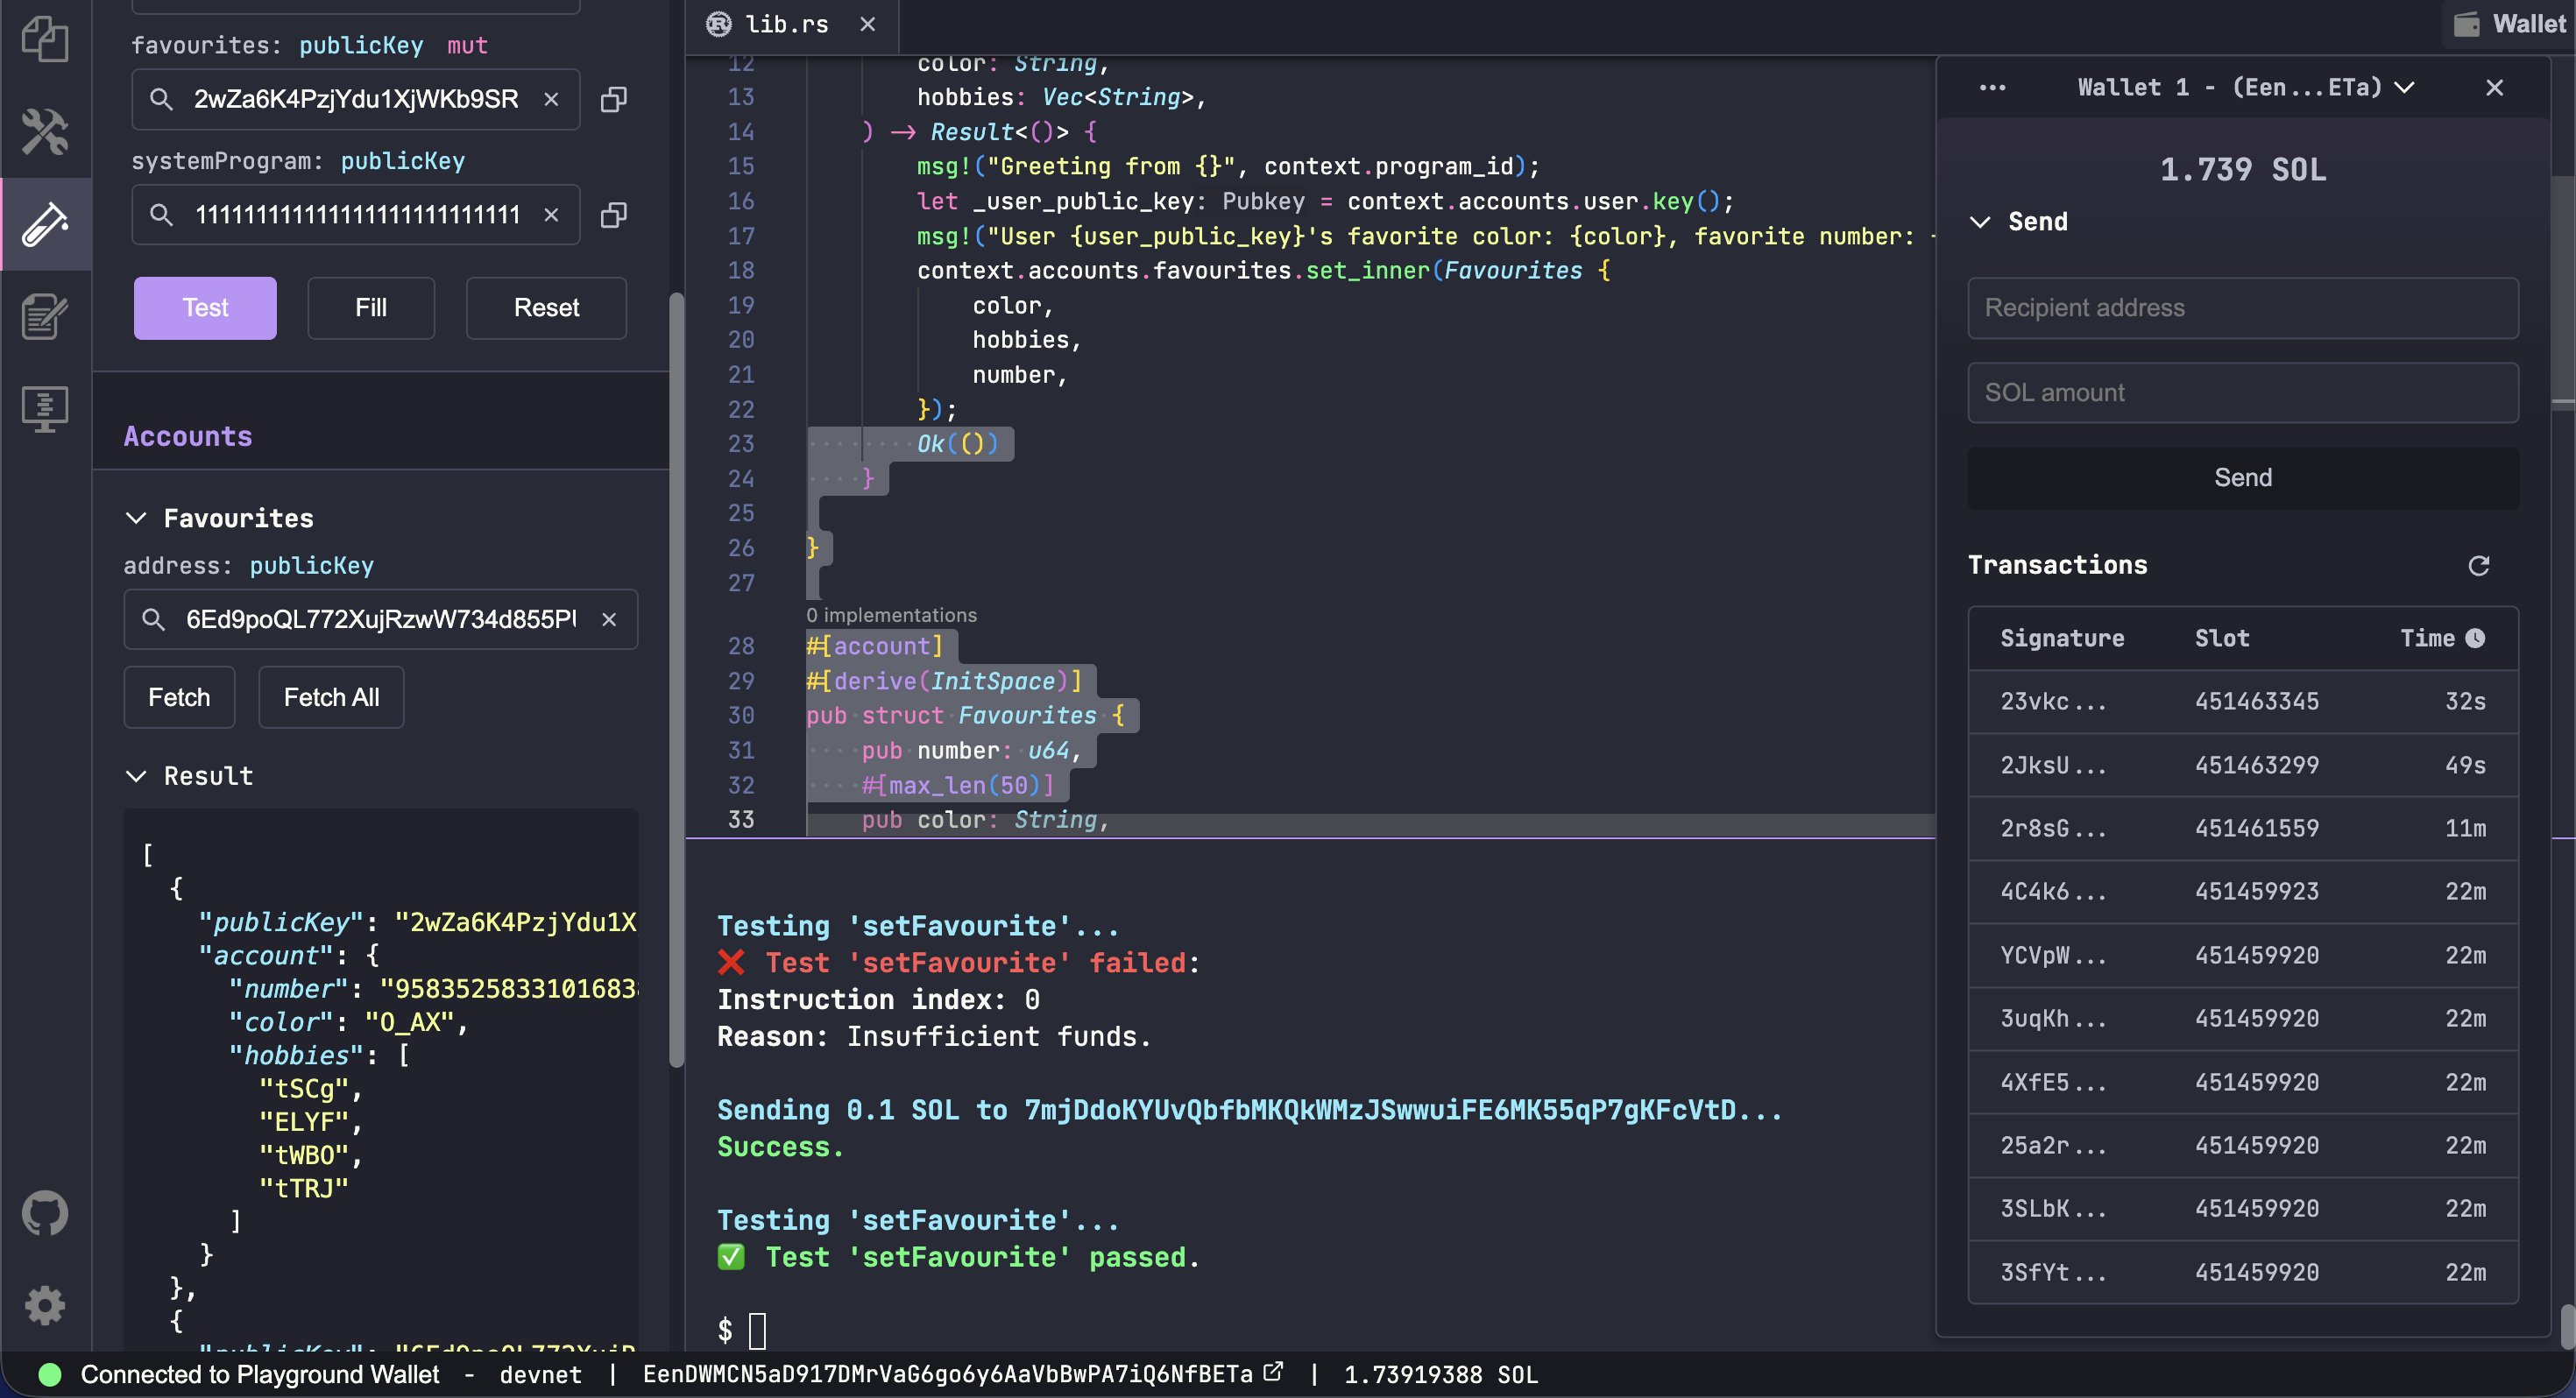
Task: Open the Build & Deploy tools icon
Action: coord(45,131)
